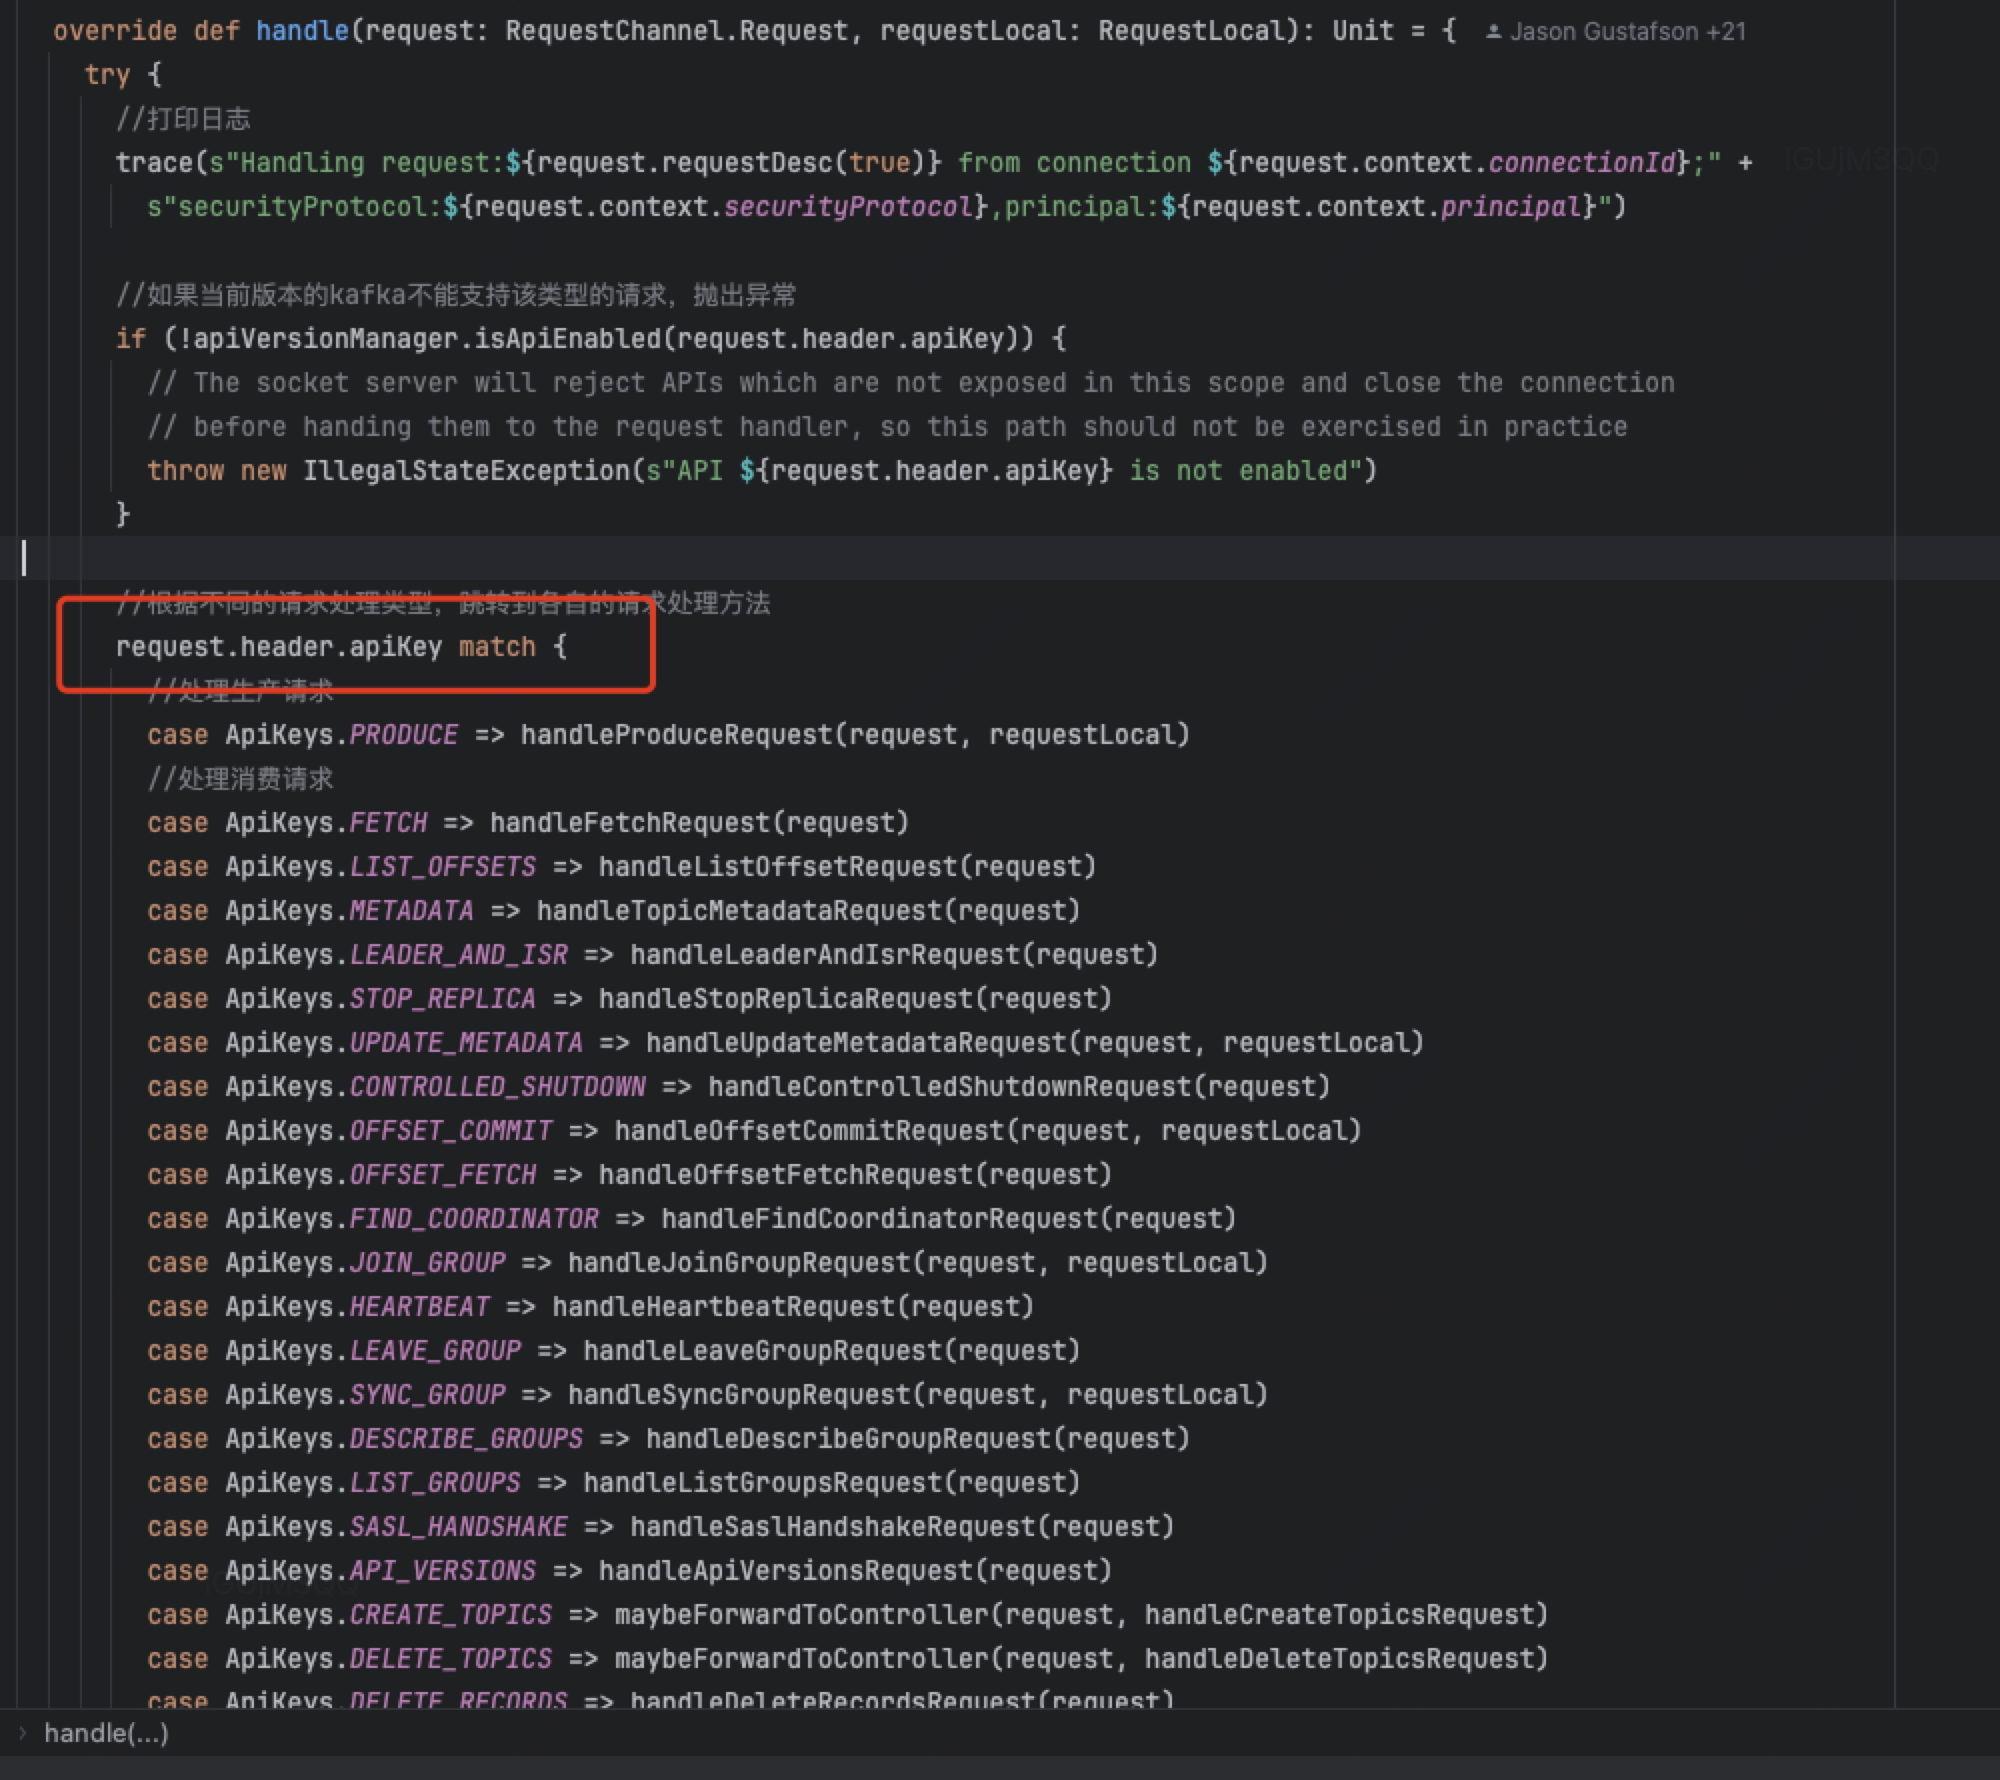Viewport: 2000px width, 1780px height.
Task: Click the securityProtocol italic property
Action: point(847,207)
